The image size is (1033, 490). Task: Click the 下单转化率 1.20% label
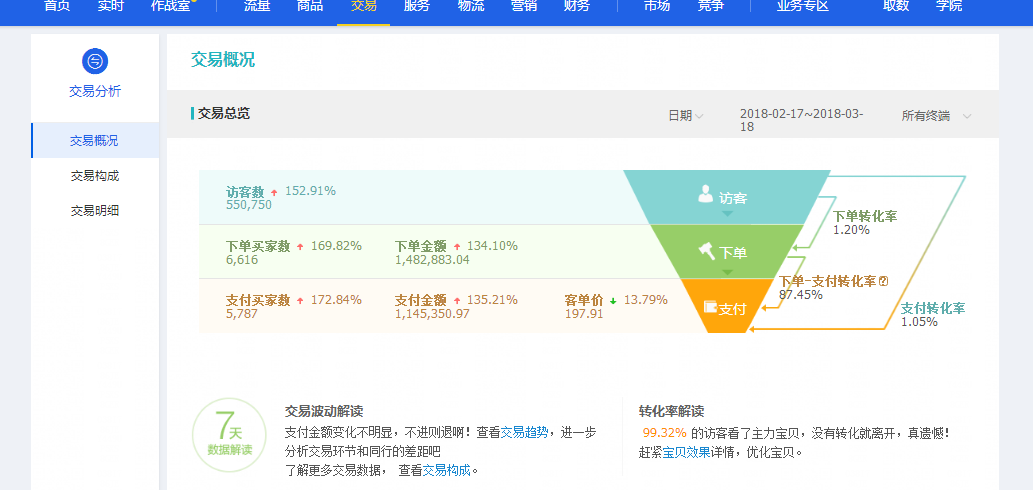864,223
